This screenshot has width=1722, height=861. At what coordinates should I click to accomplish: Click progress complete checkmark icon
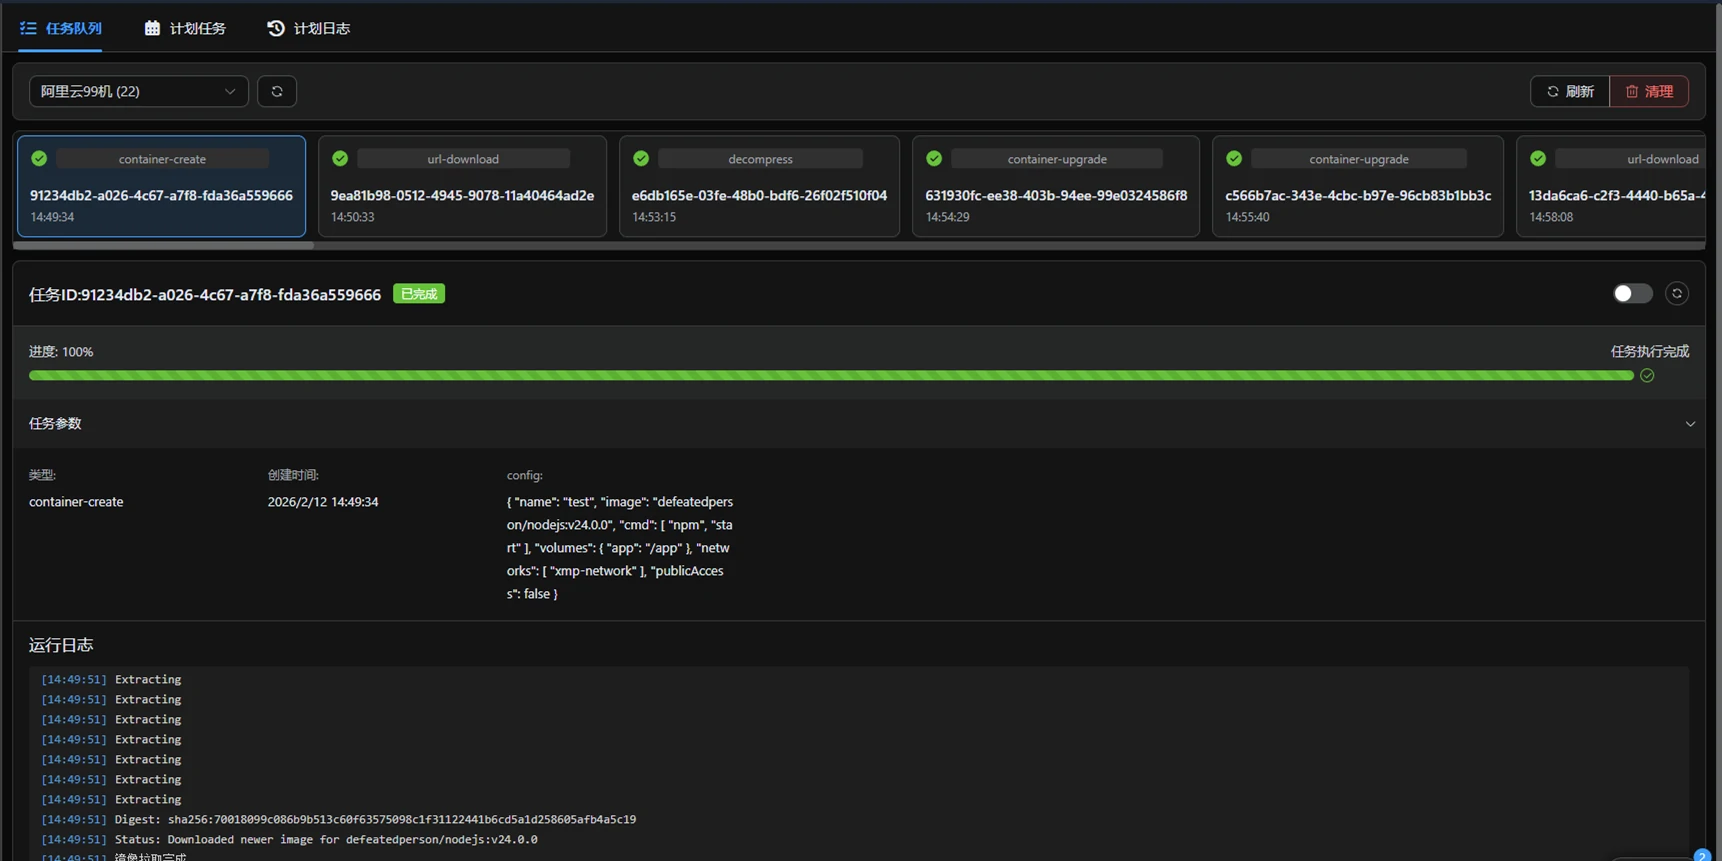click(x=1647, y=376)
